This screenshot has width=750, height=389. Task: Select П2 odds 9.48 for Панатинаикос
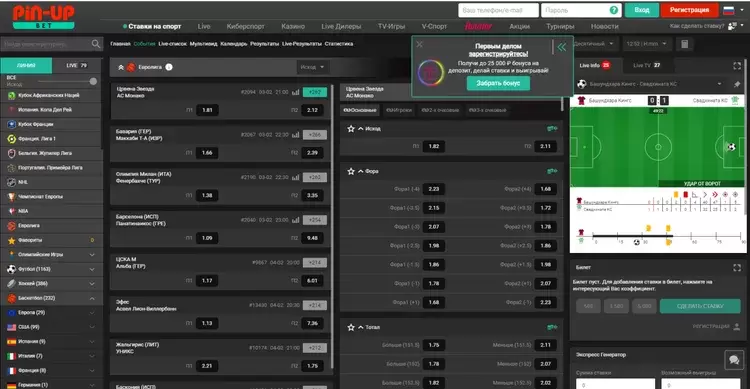(312, 238)
